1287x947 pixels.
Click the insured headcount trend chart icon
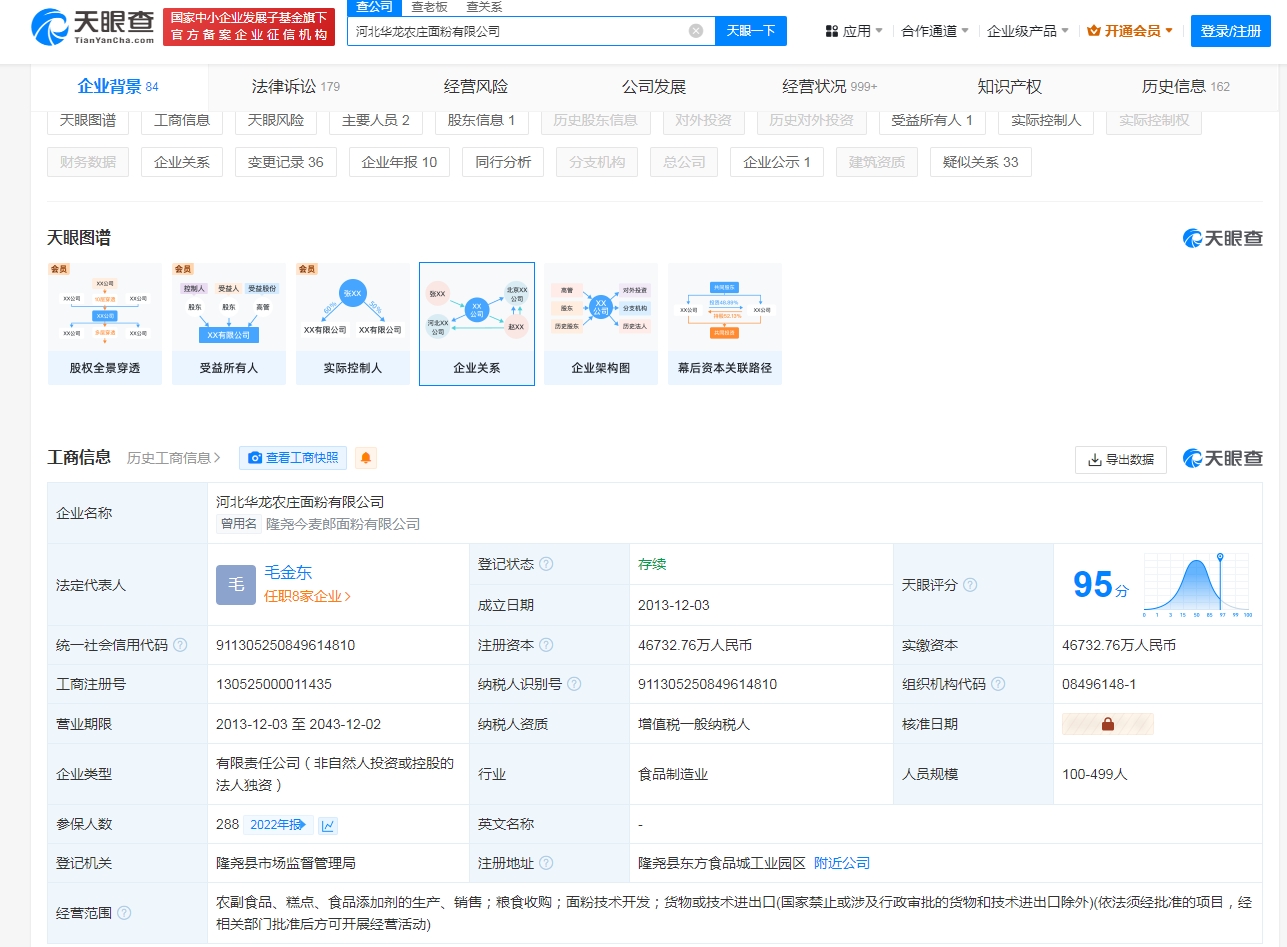pyautogui.click(x=328, y=825)
